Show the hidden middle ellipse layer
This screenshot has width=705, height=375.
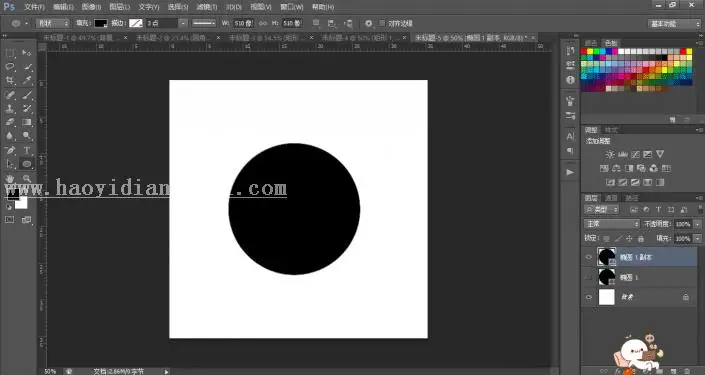(589, 277)
